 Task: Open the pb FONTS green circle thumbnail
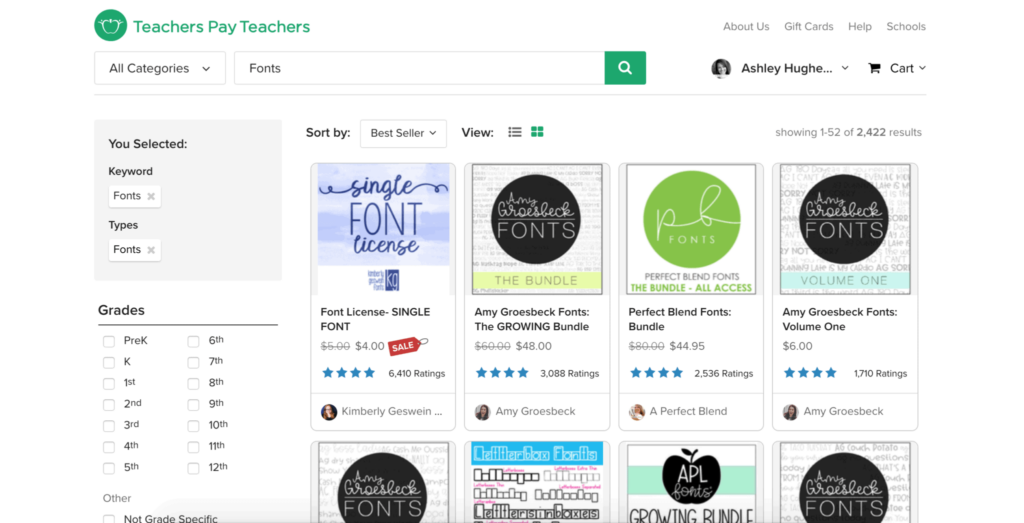click(x=691, y=229)
